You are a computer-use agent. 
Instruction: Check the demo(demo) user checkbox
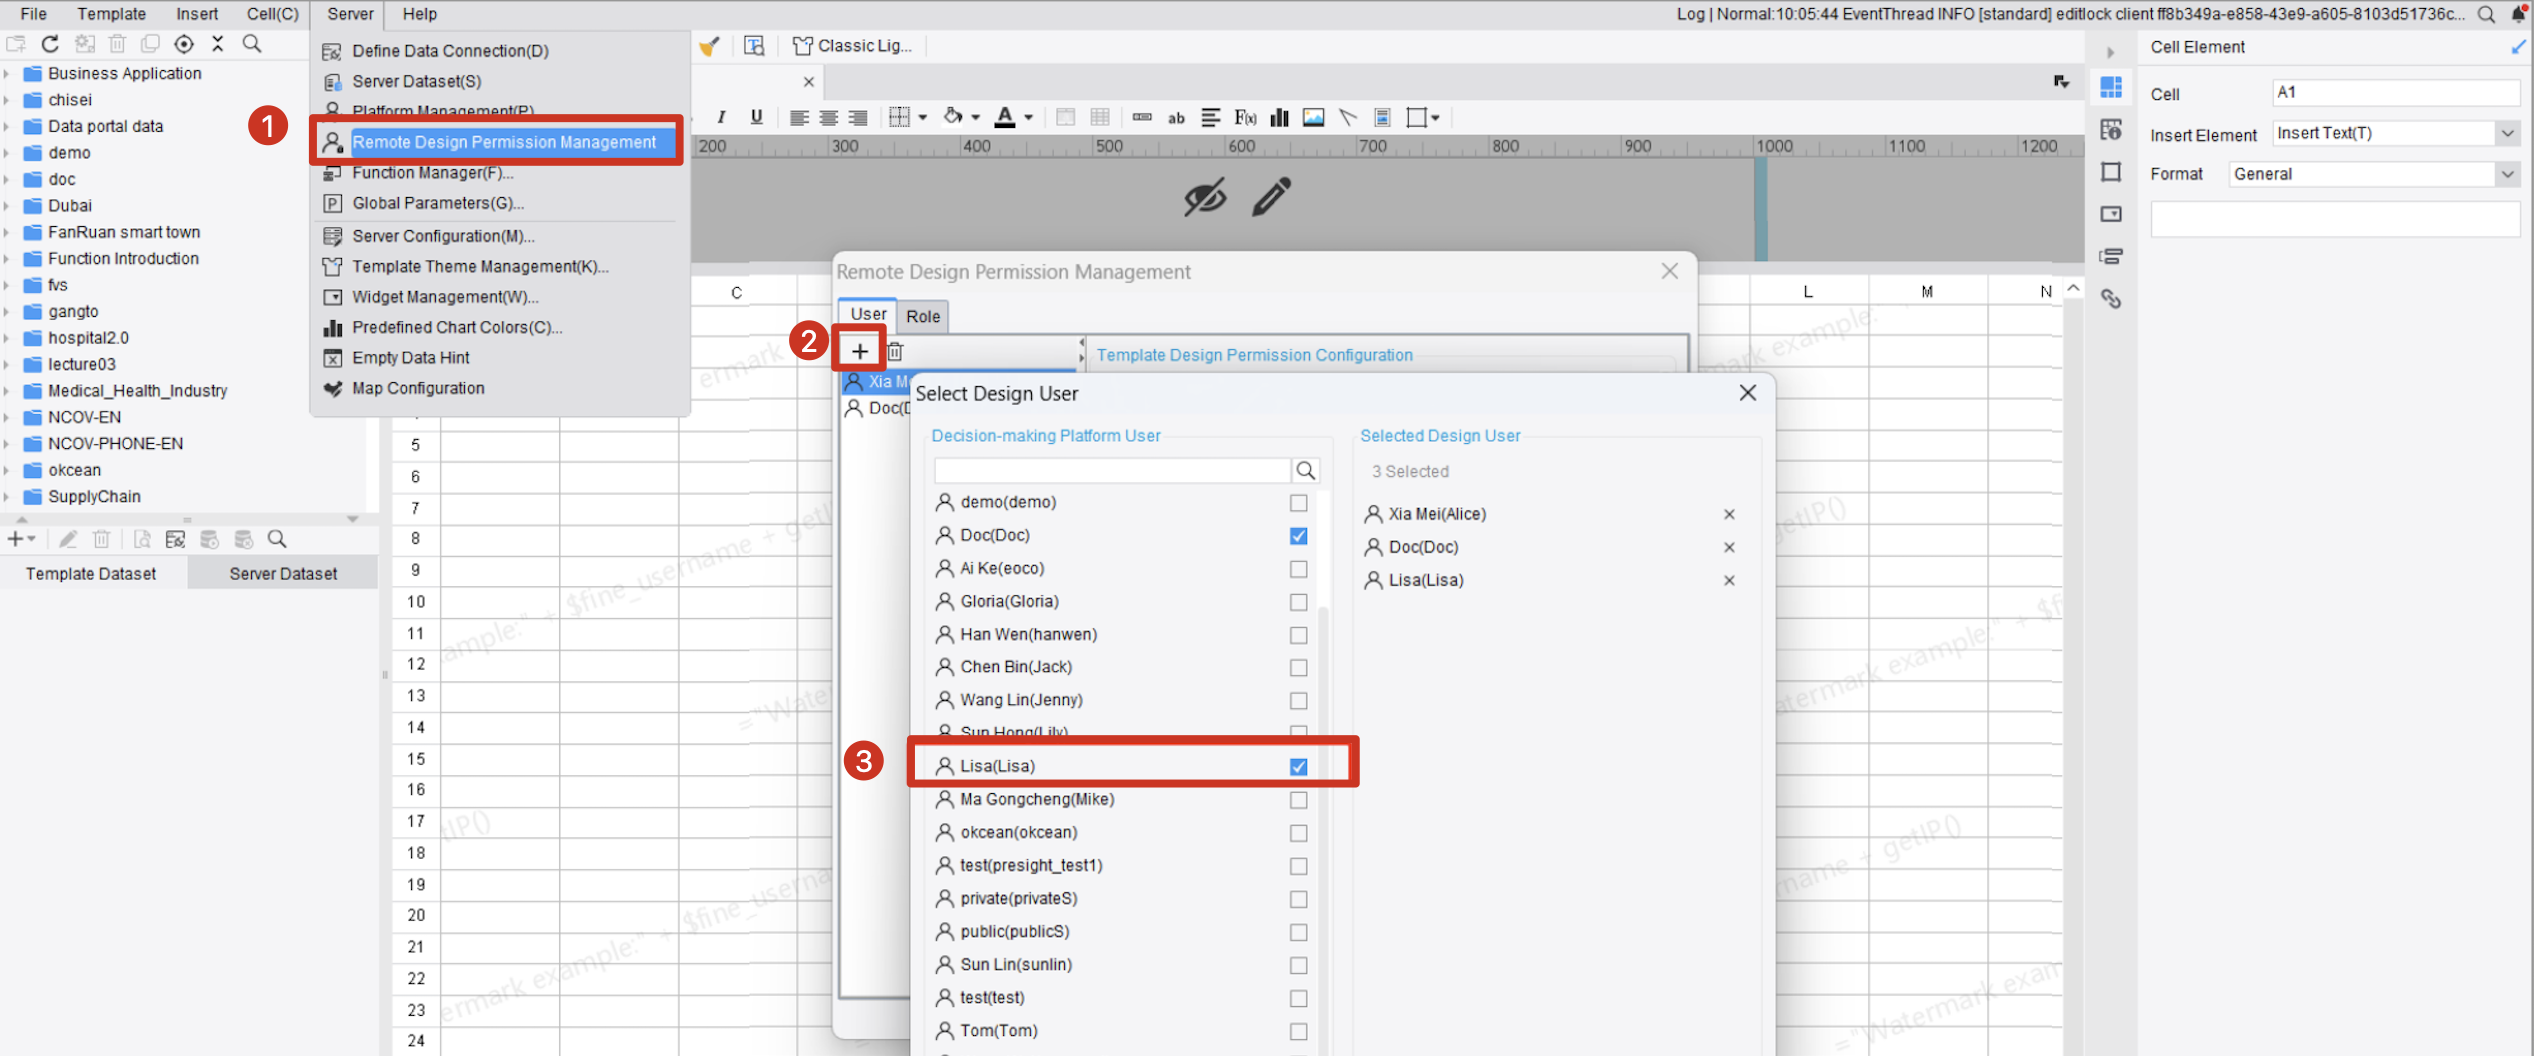(1298, 503)
